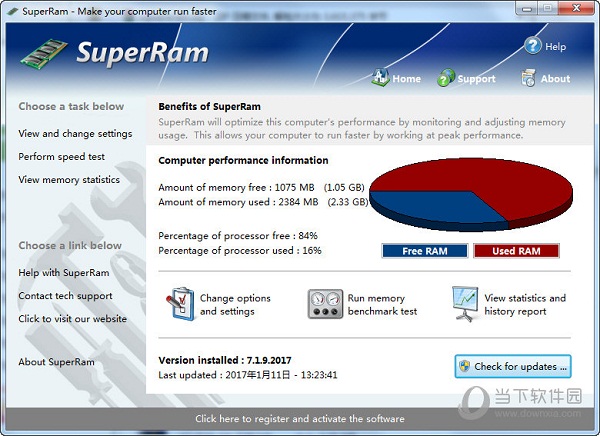This screenshot has width=600, height=436.
Task: Click View statistics and history report text
Action: point(525,305)
